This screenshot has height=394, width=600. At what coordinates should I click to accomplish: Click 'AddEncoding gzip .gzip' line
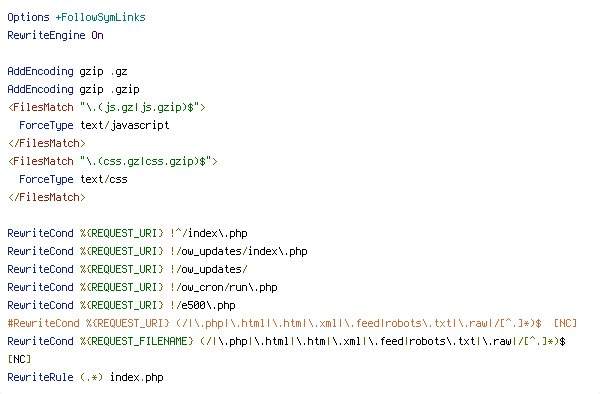point(73,89)
